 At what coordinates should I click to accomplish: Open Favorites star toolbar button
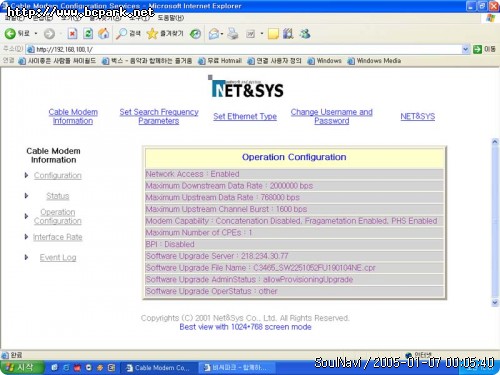165,33
